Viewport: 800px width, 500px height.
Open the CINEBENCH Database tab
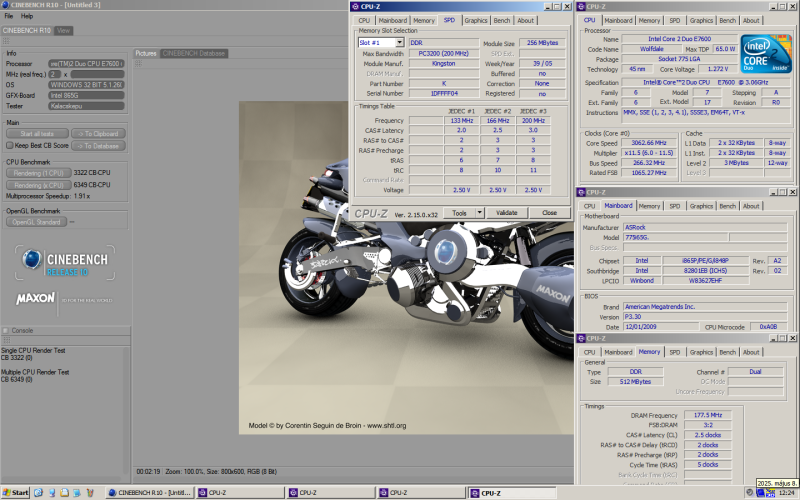pos(194,54)
